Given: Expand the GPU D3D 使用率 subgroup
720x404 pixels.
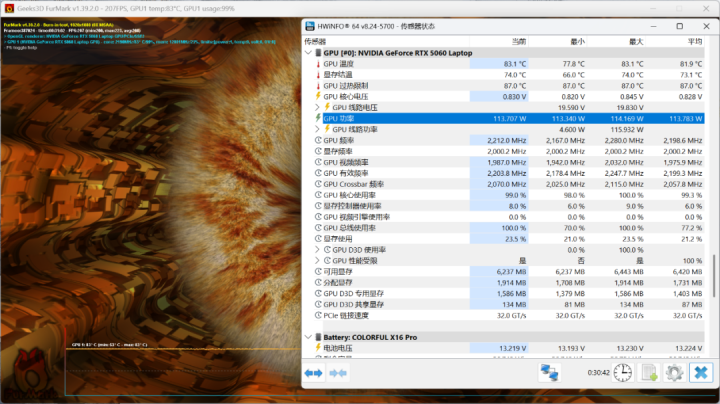Looking at the screenshot, I should pos(317,250).
